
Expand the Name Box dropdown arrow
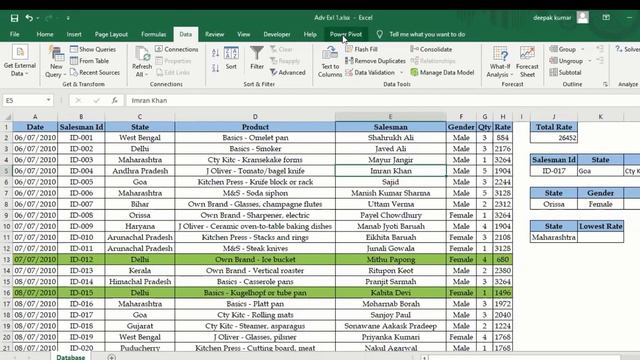click(x=48, y=100)
